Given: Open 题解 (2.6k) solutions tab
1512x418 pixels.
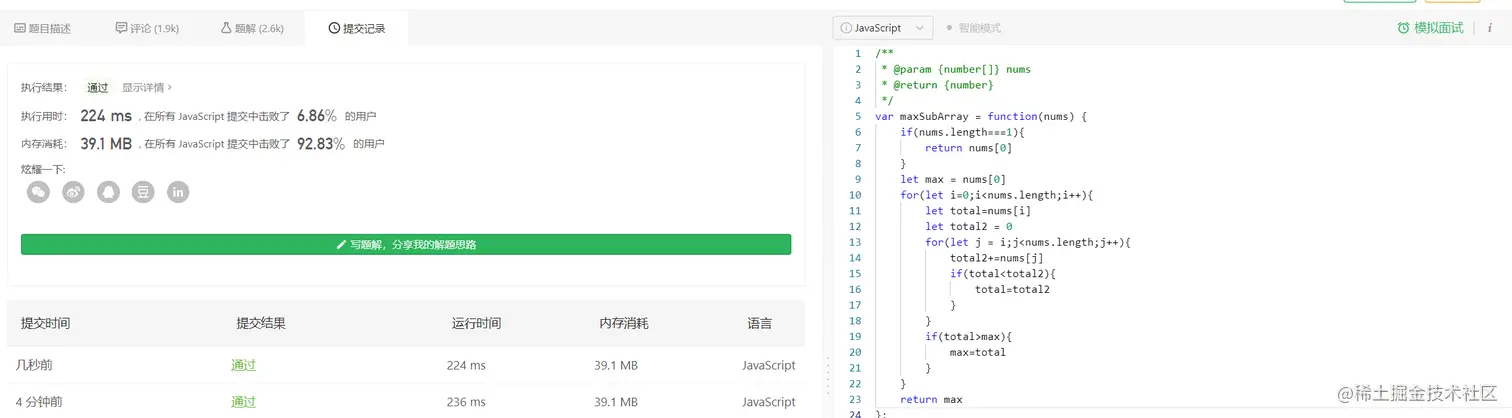Looking at the screenshot, I should point(253,28).
